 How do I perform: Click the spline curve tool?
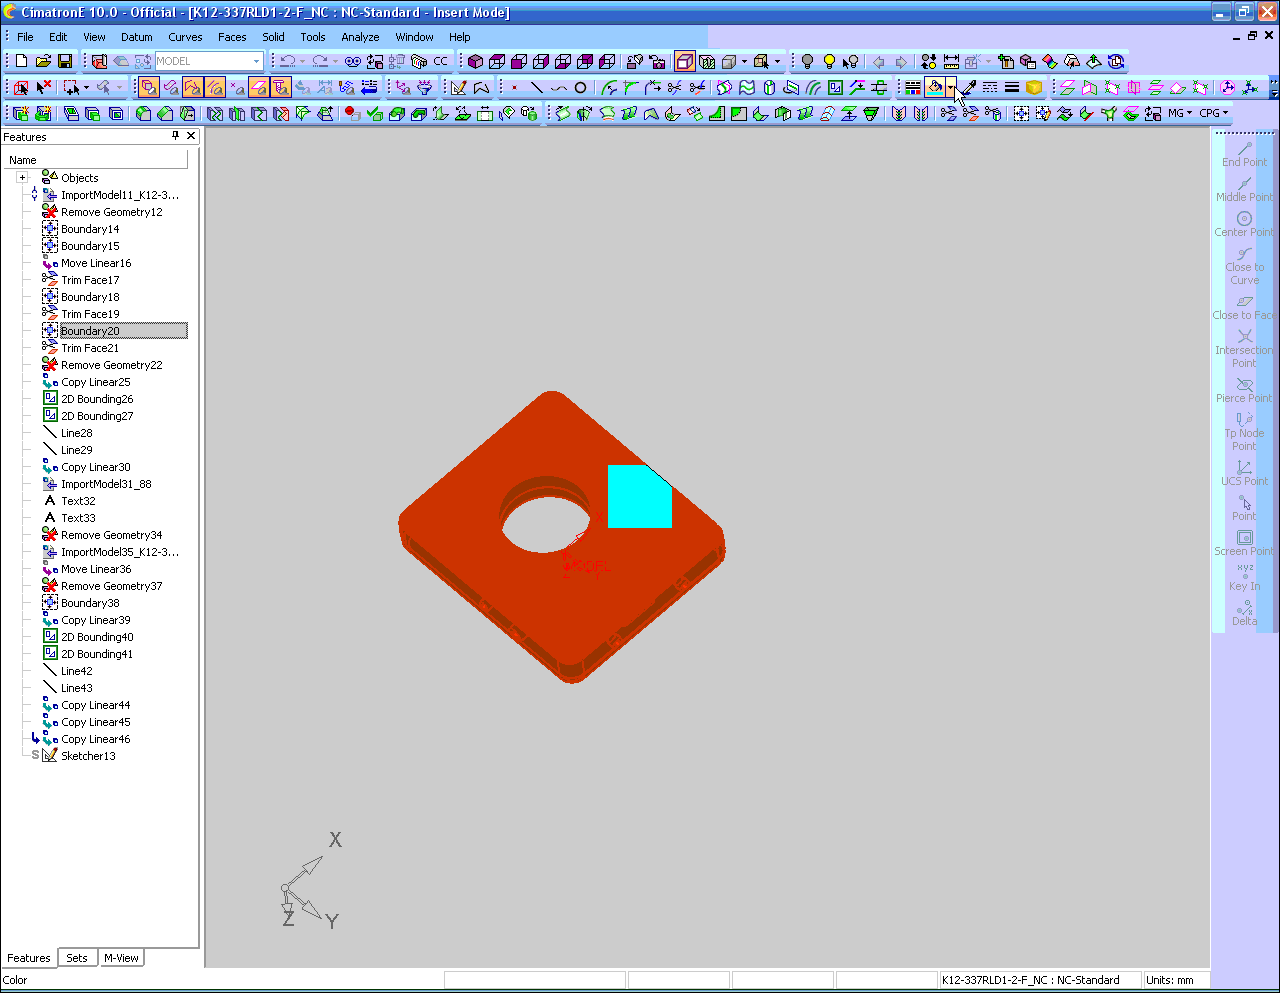coord(559,87)
